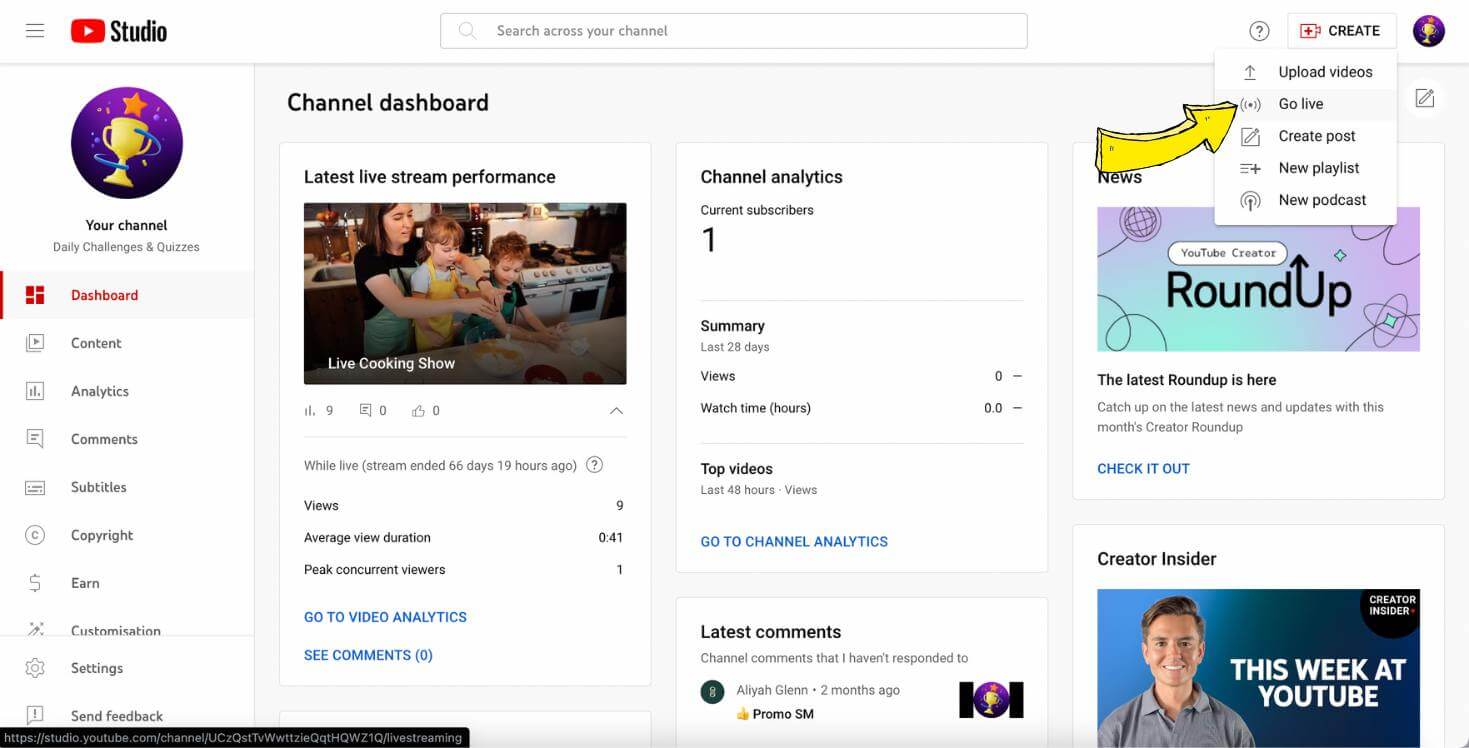Click the edit pencil icon beside the dashboard
The width and height of the screenshot is (1469, 748).
pyautogui.click(x=1425, y=98)
